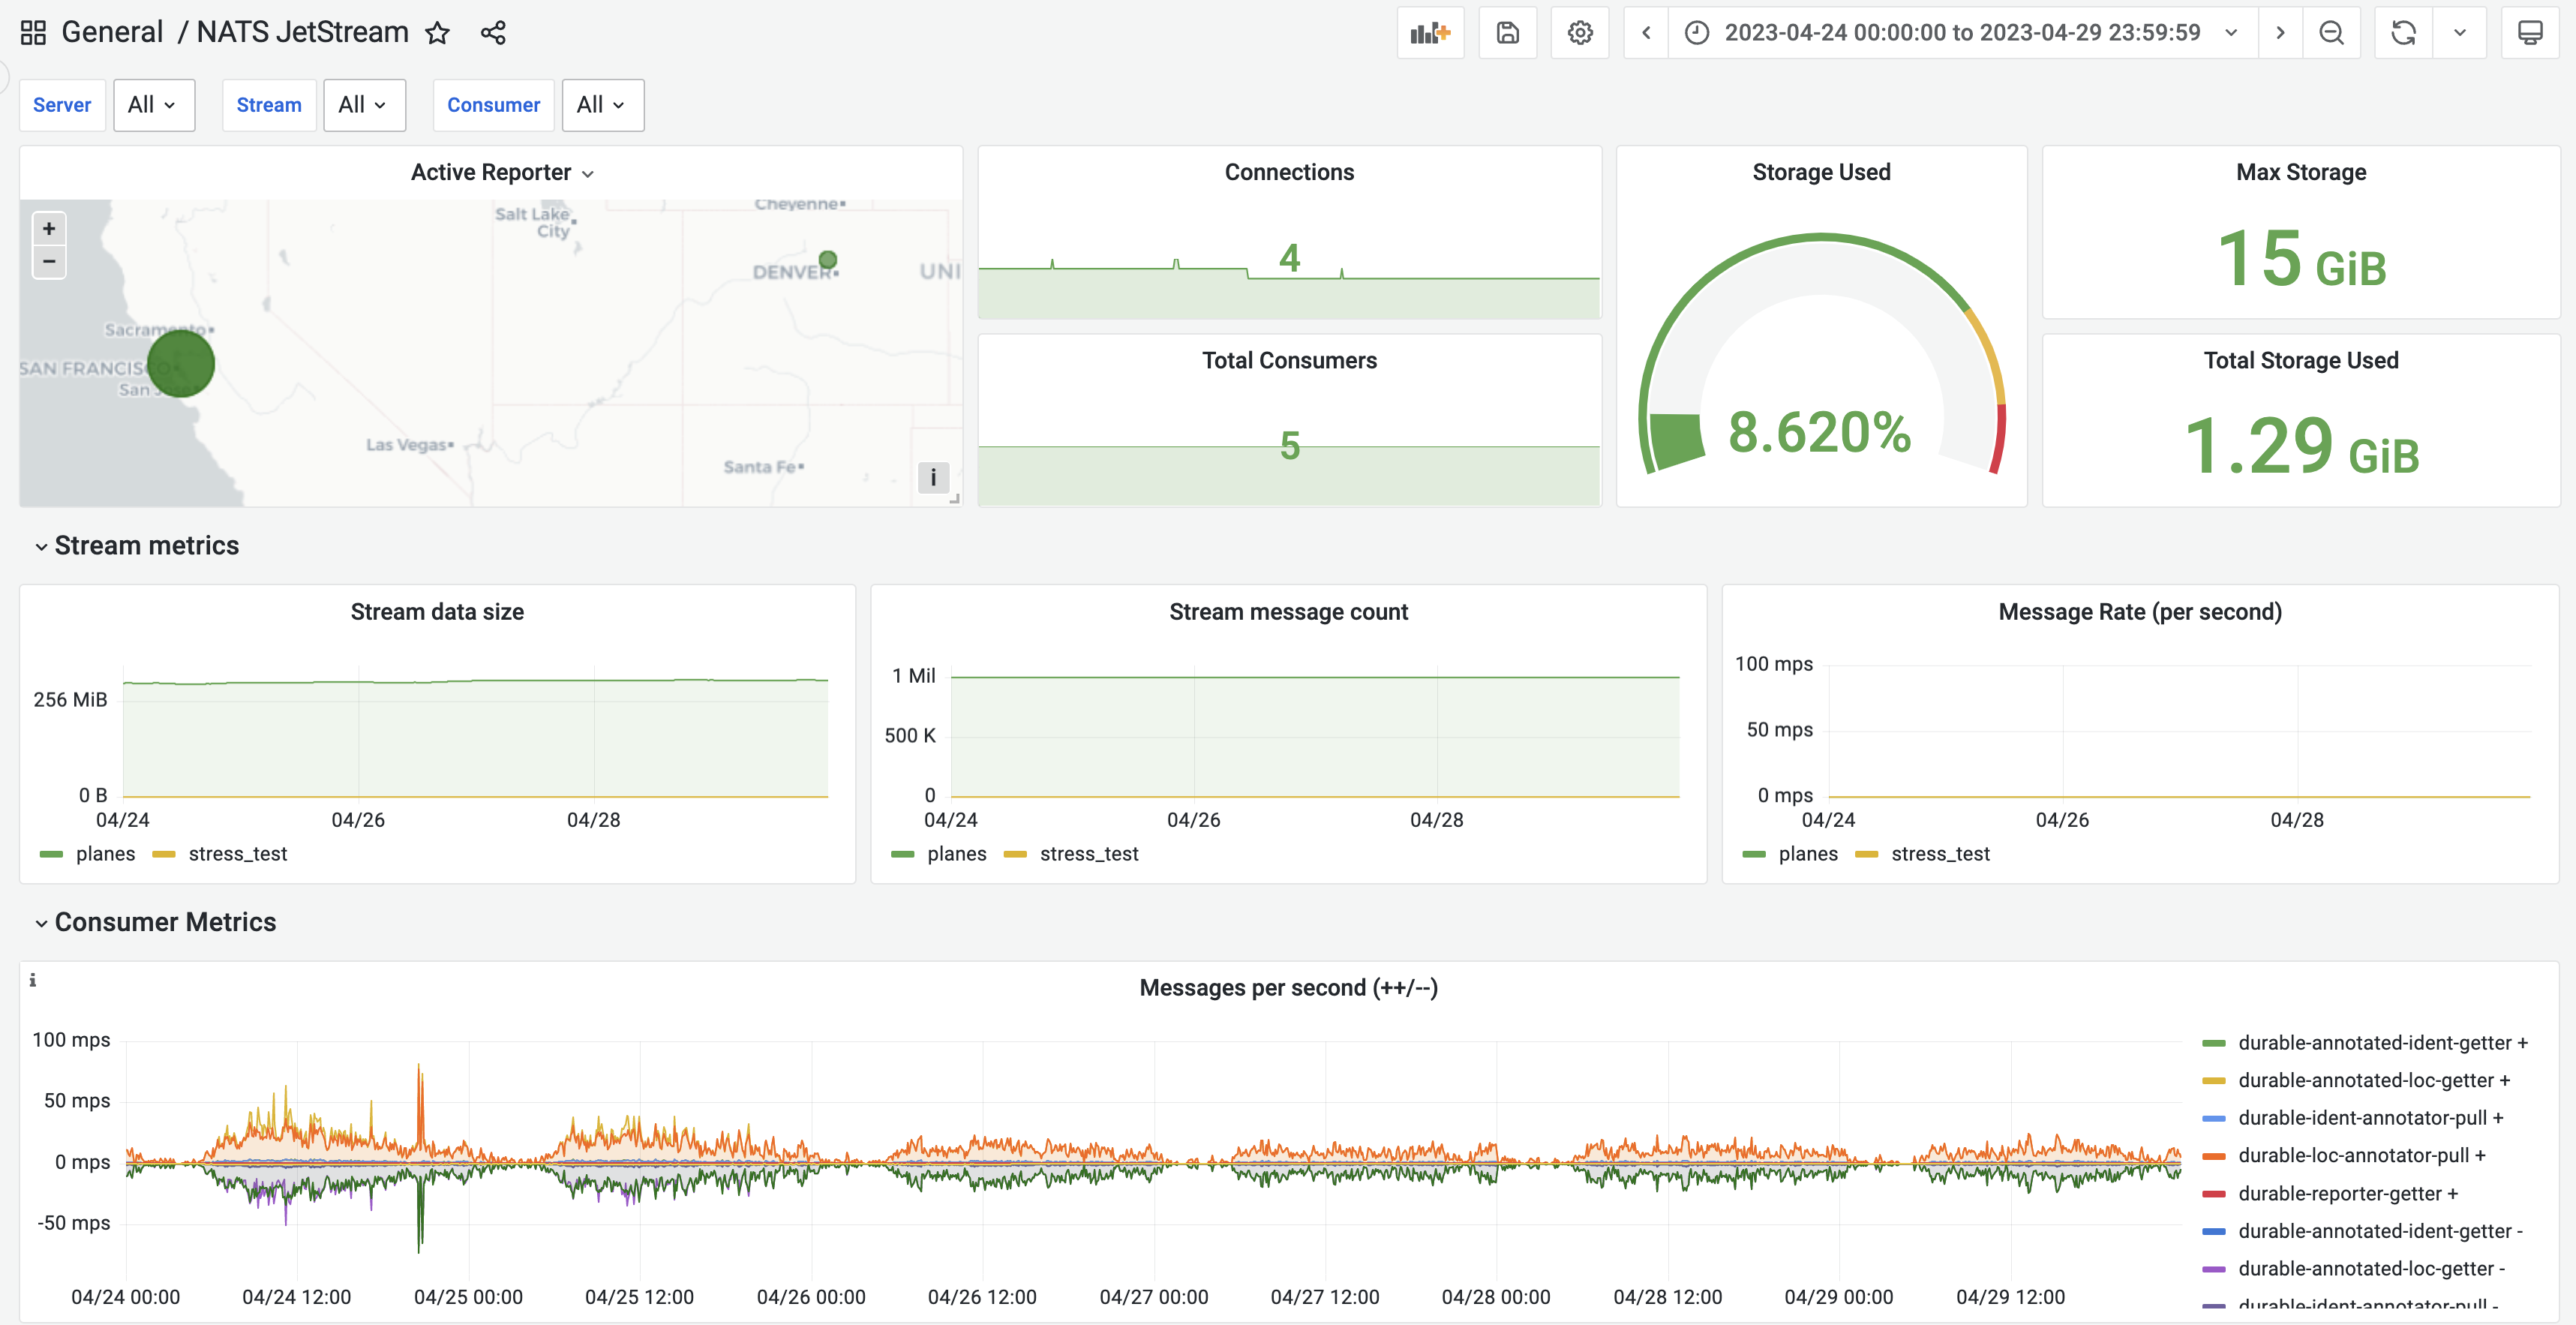2576x1325 pixels.
Task: Refresh the dashboard
Action: point(2403,33)
